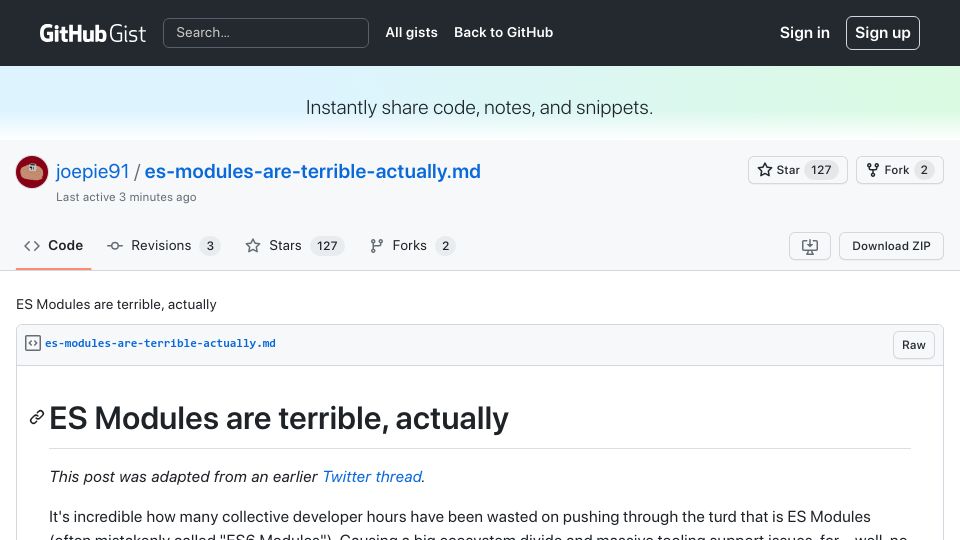Viewport: 960px width, 540px height.
Task: Click the main heading 'ES Modules are terrible, actually'
Action: 279,419
